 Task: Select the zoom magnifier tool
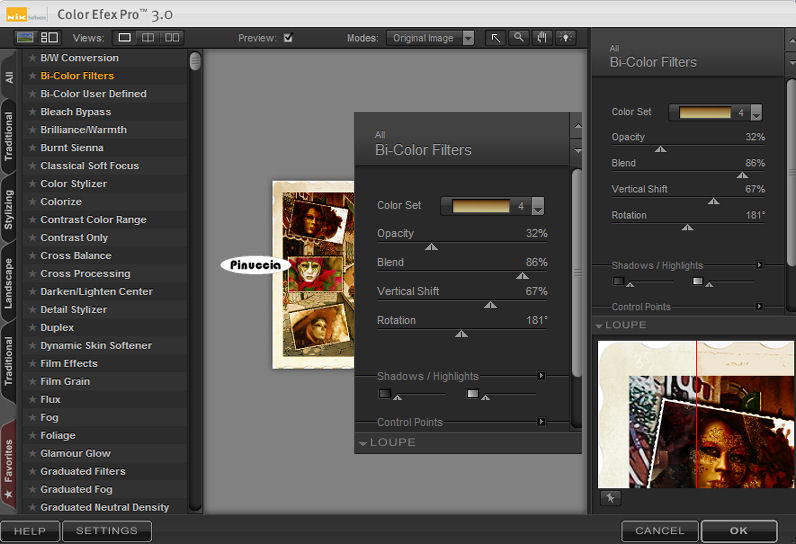point(518,38)
